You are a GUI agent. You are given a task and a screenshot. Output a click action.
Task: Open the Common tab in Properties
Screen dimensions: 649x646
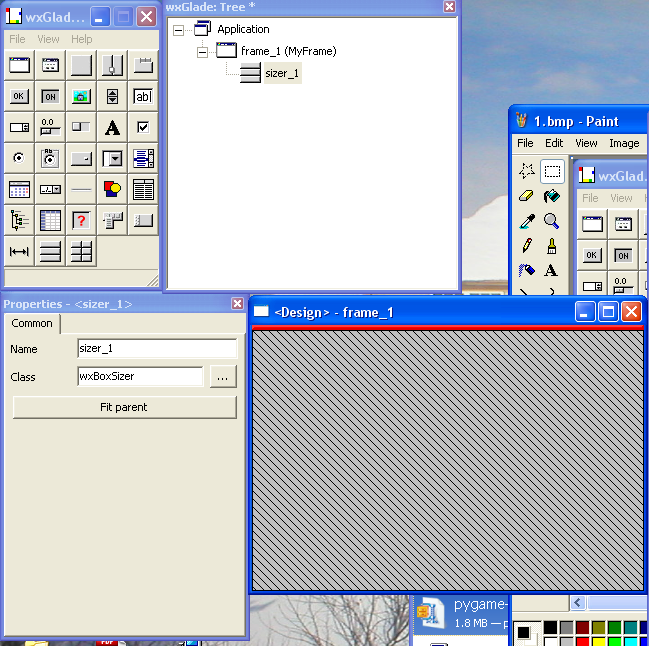pos(32,323)
